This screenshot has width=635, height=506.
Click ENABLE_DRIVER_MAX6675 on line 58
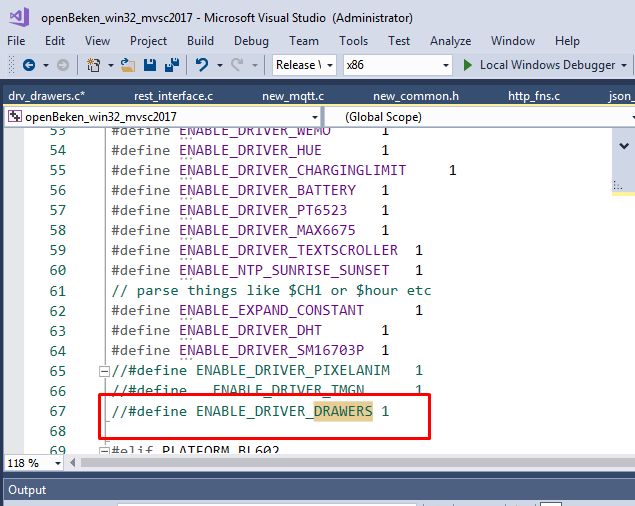click(x=267, y=230)
